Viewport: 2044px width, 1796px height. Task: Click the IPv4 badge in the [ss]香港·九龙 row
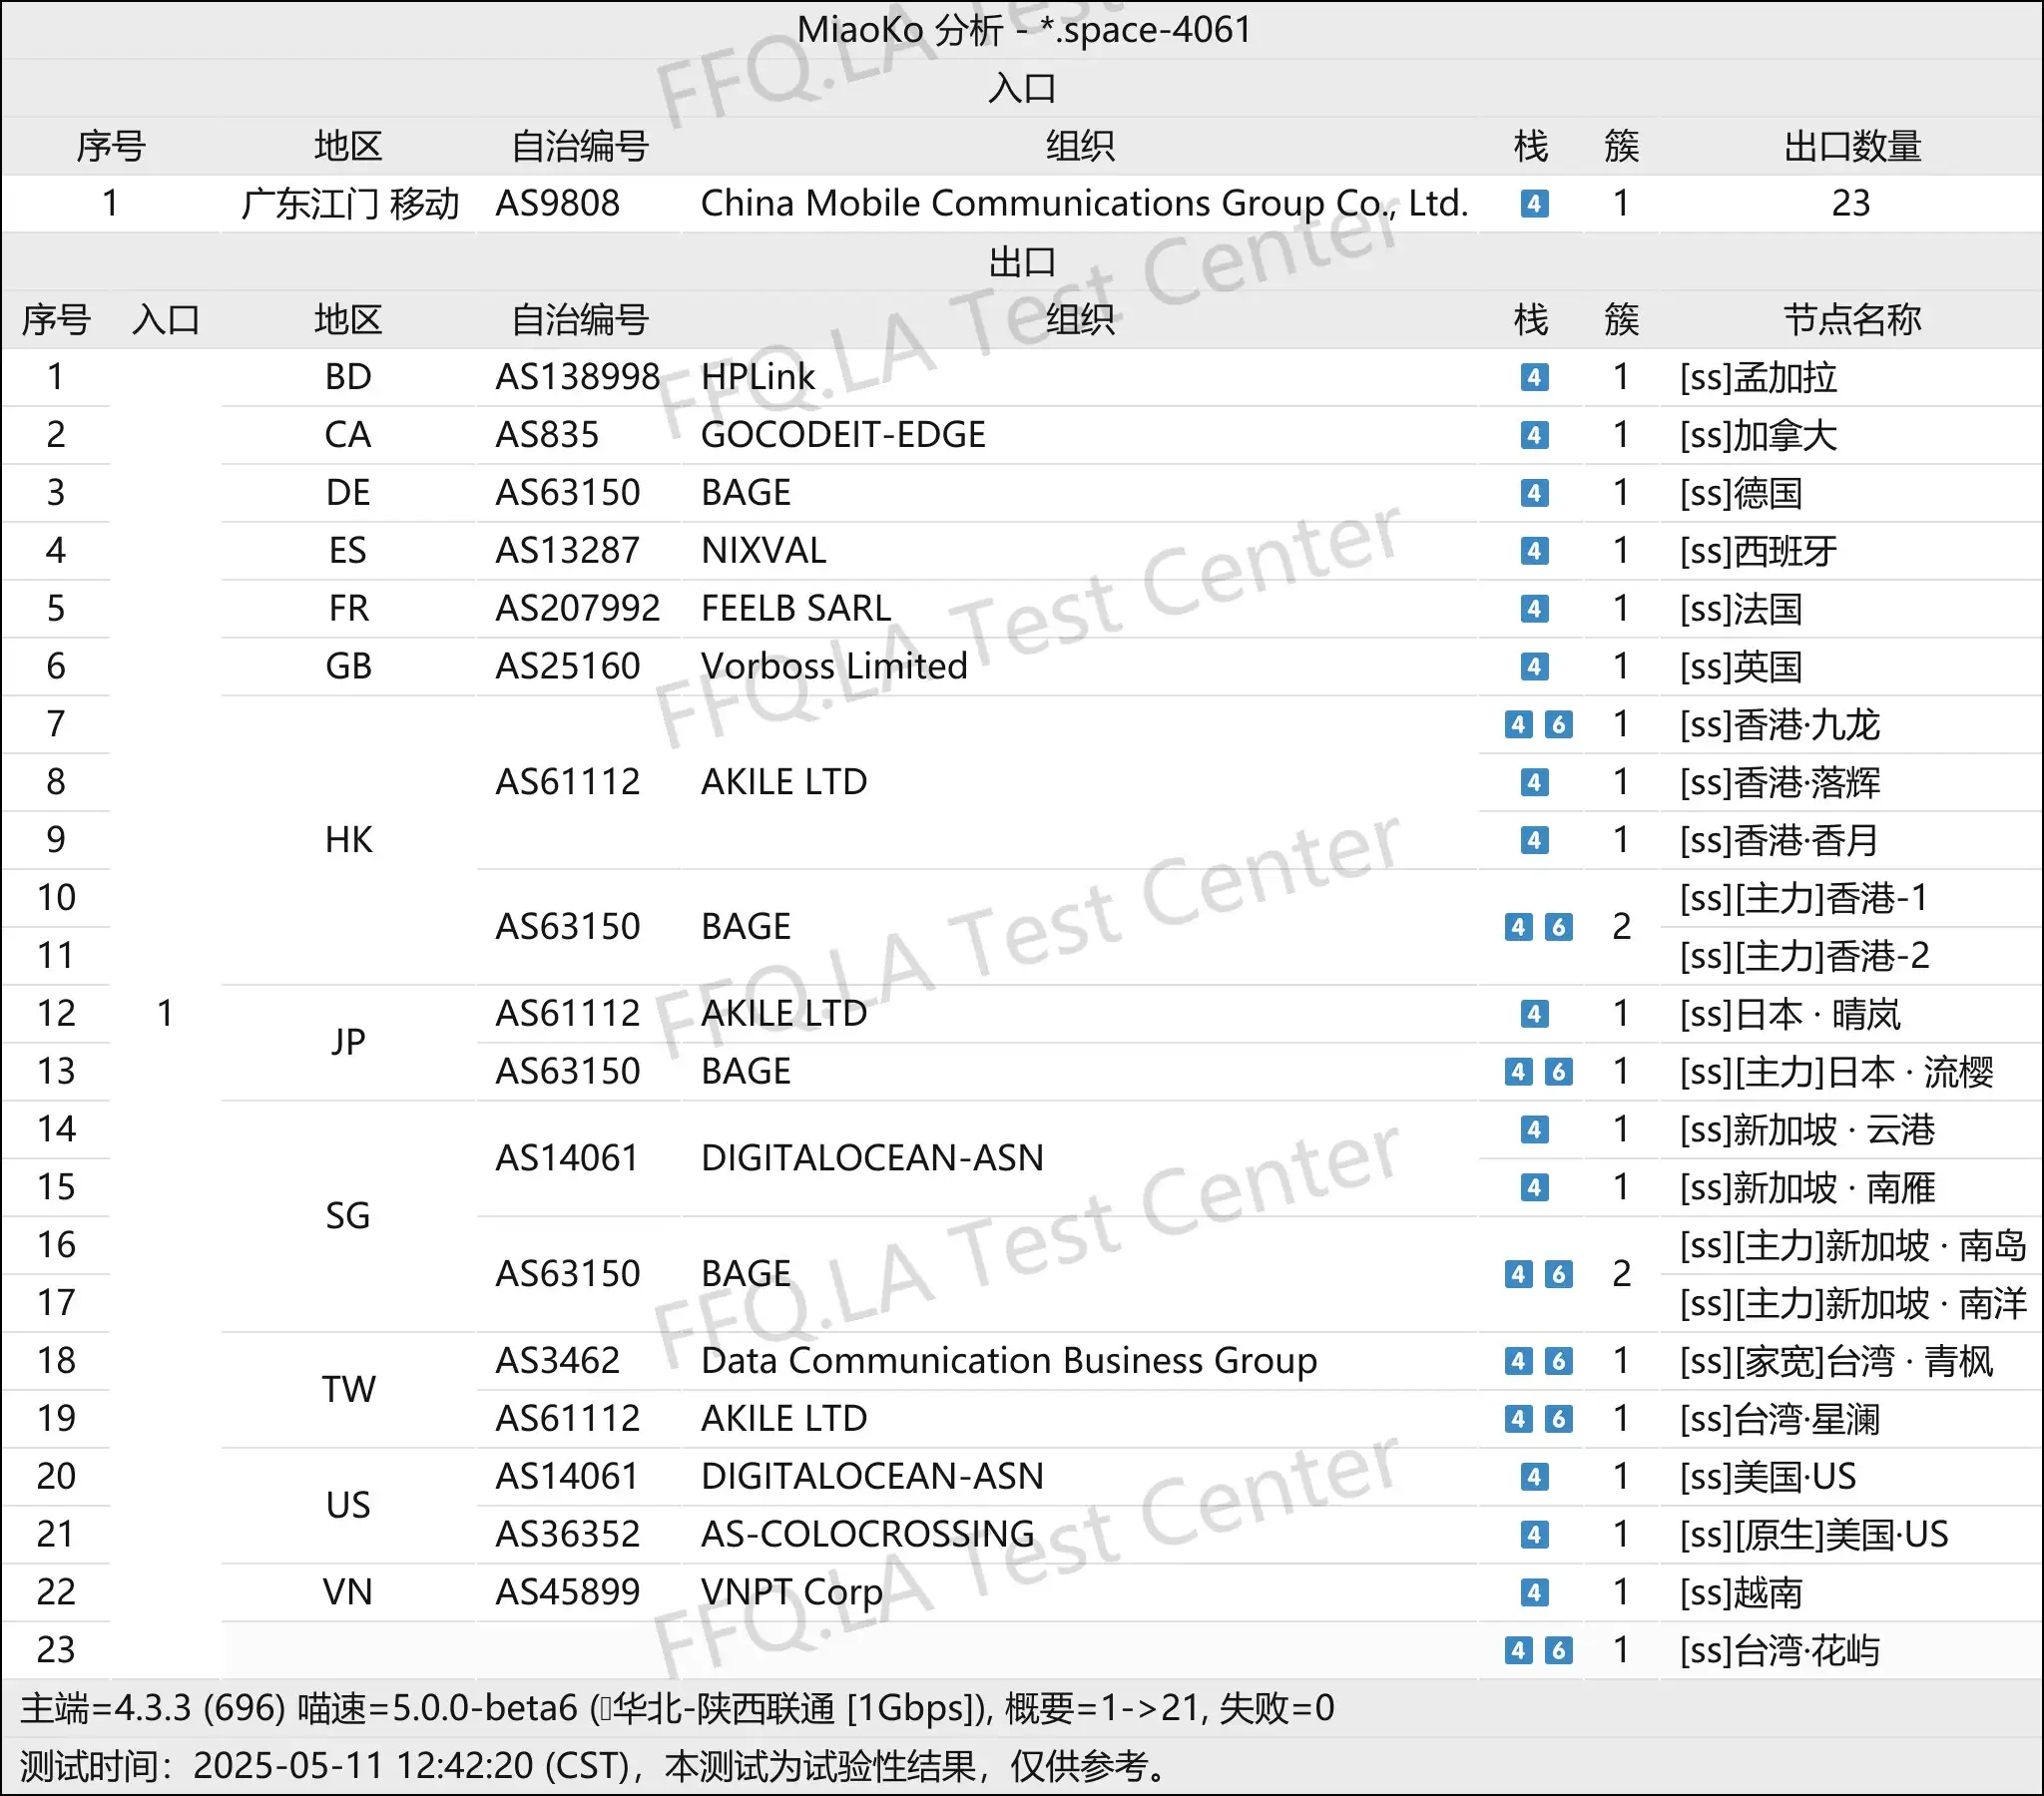pos(1518,725)
